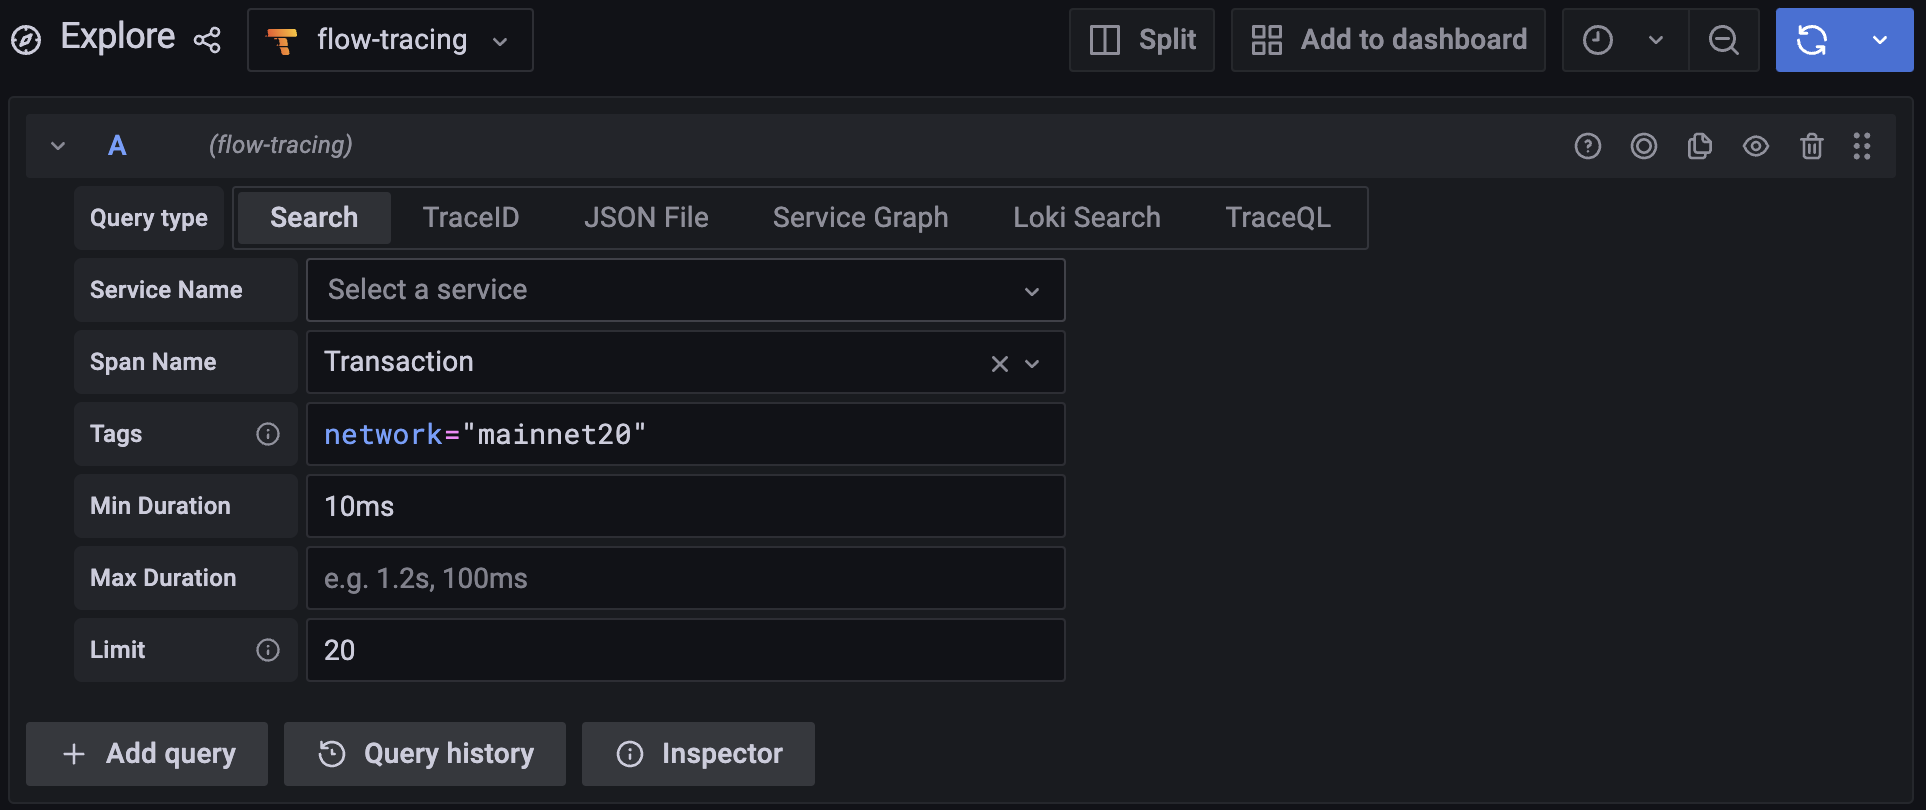The height and width of the screenshot is (810, 1926).
Task: Show query help question-mark icon
Action: (1588, 146)
